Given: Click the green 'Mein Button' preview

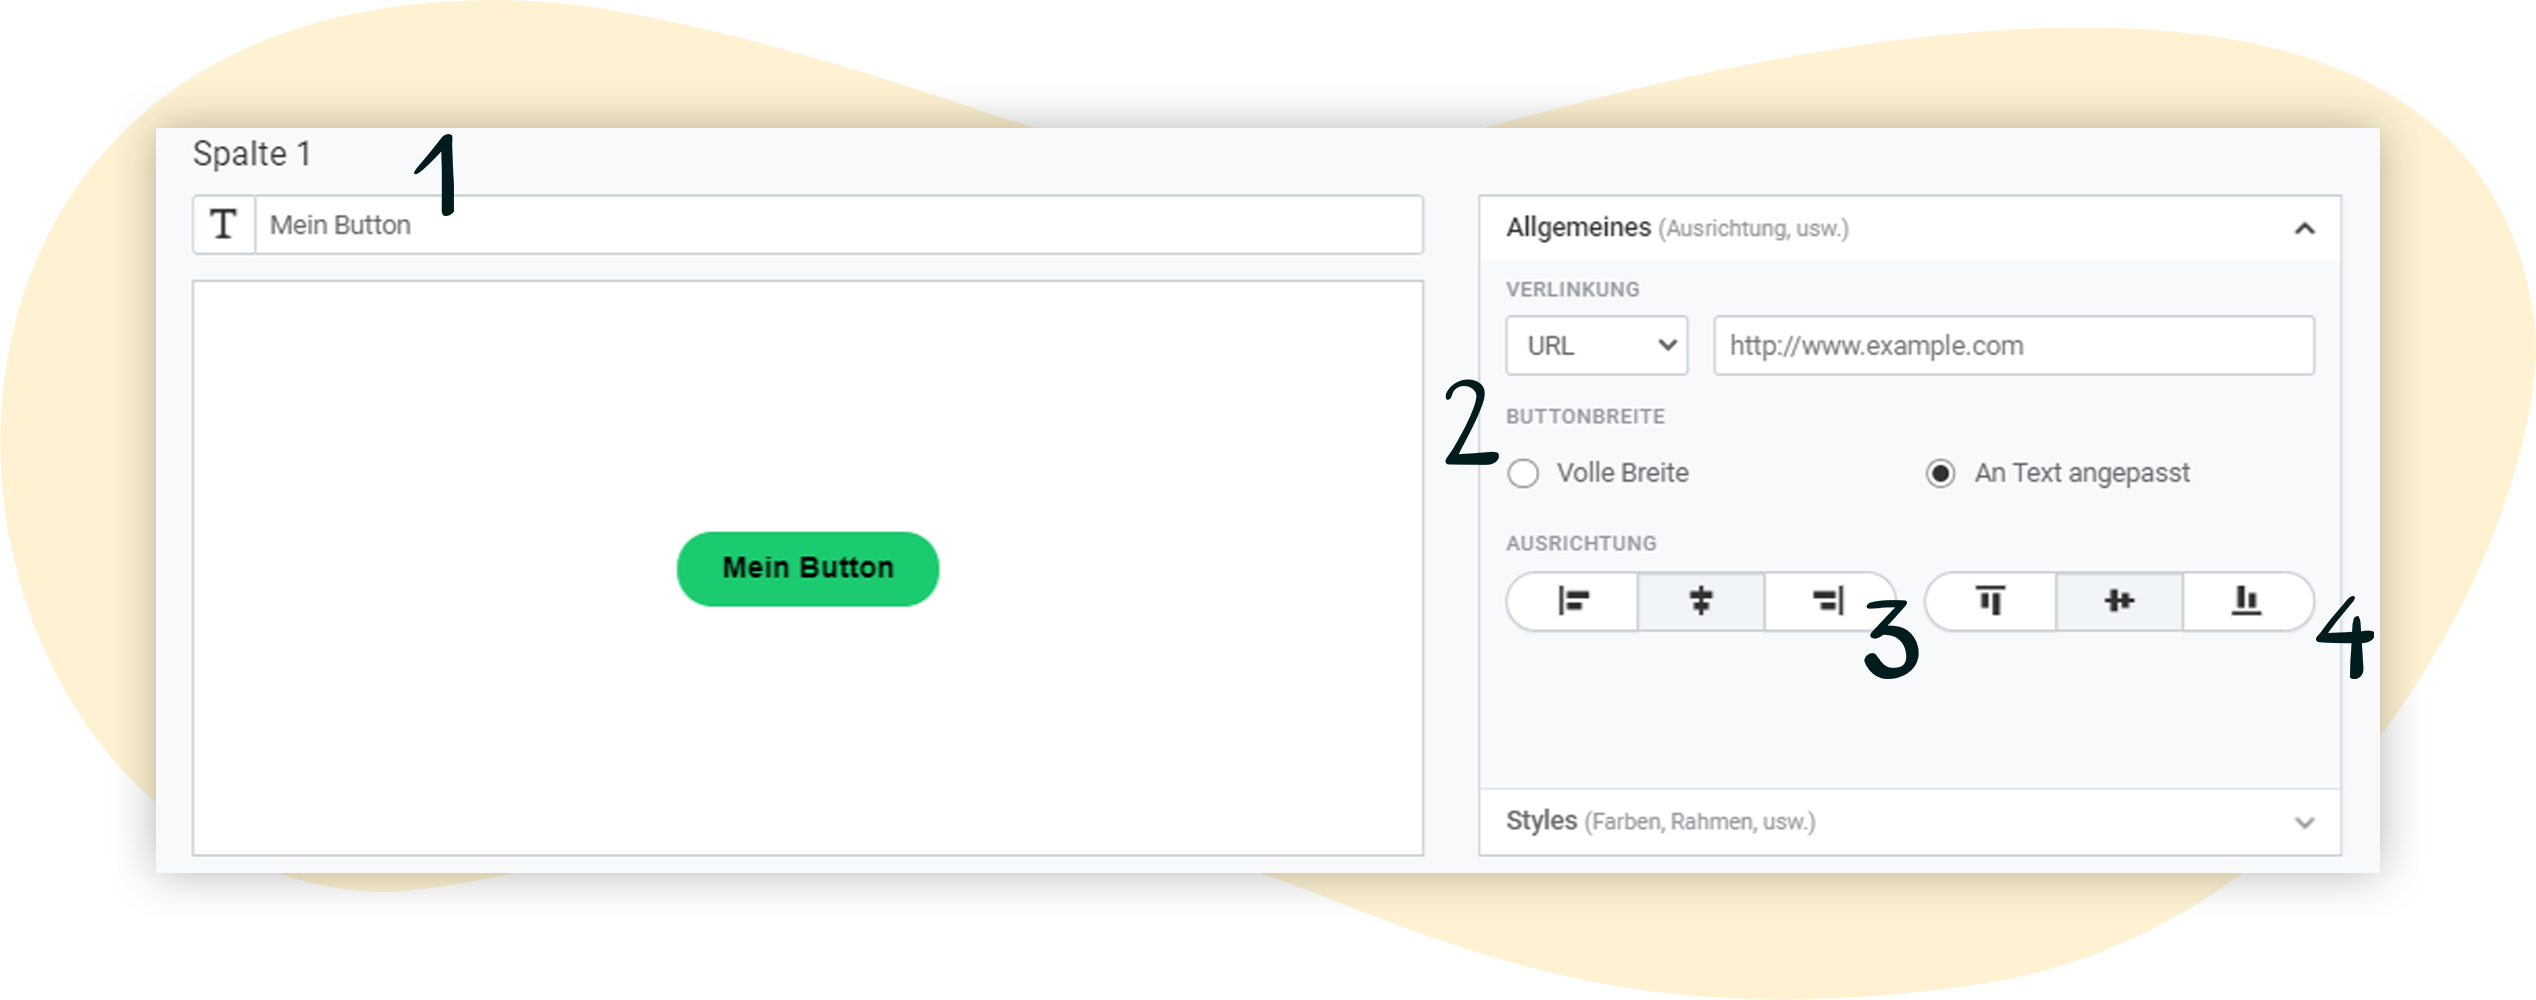Looking at the screenshot, I should [808, 567].
